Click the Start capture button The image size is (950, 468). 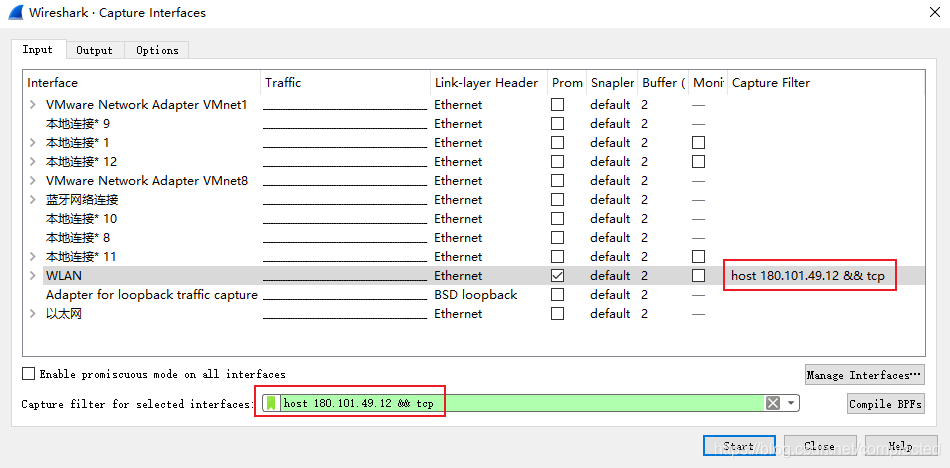(739, 446)
